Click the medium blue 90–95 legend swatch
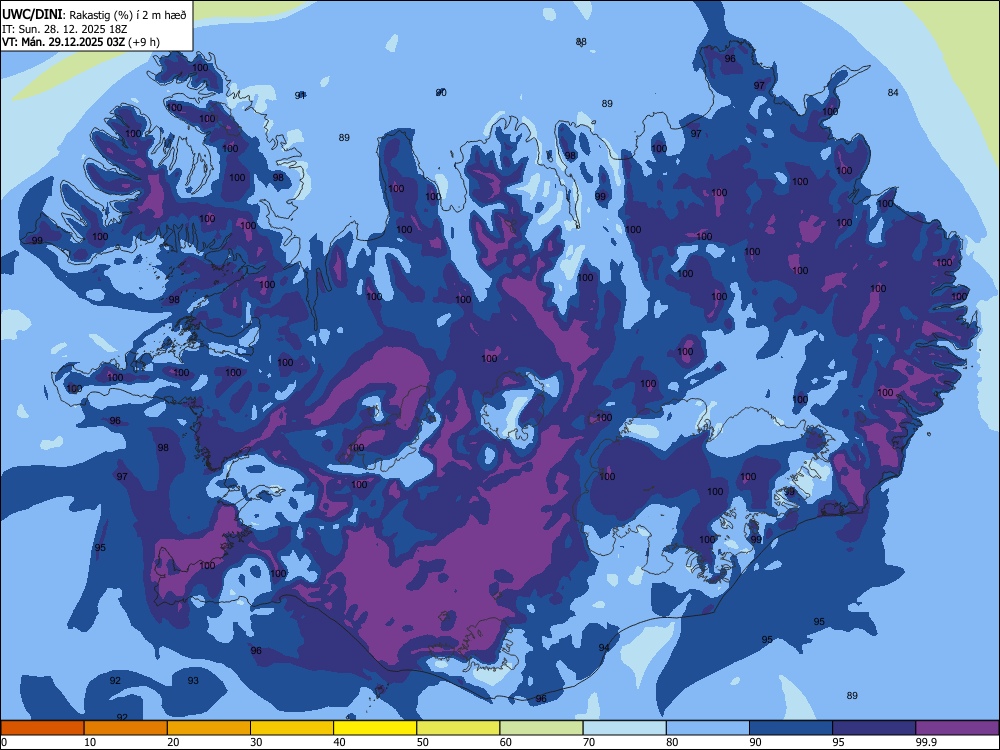Image resolution: width=1000 pixels, height=750 pixels. tap(791, 728)
